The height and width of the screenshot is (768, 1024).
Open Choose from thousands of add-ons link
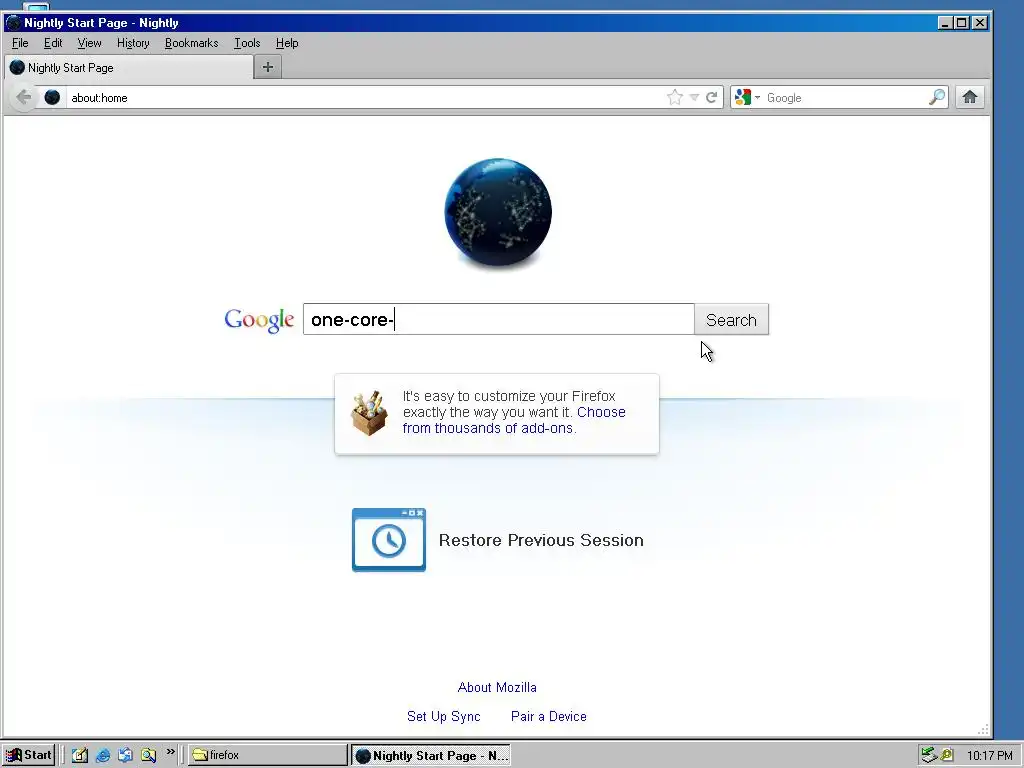(514, 420)
